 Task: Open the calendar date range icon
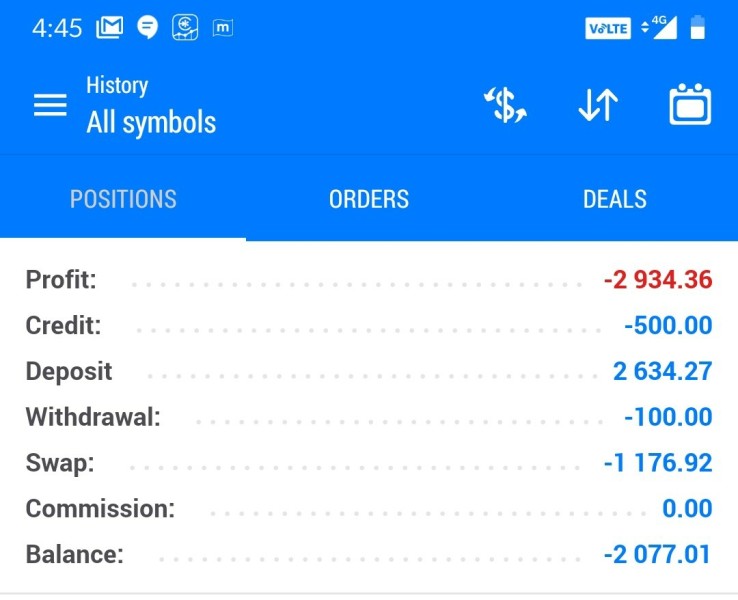(x=690, y=105)
